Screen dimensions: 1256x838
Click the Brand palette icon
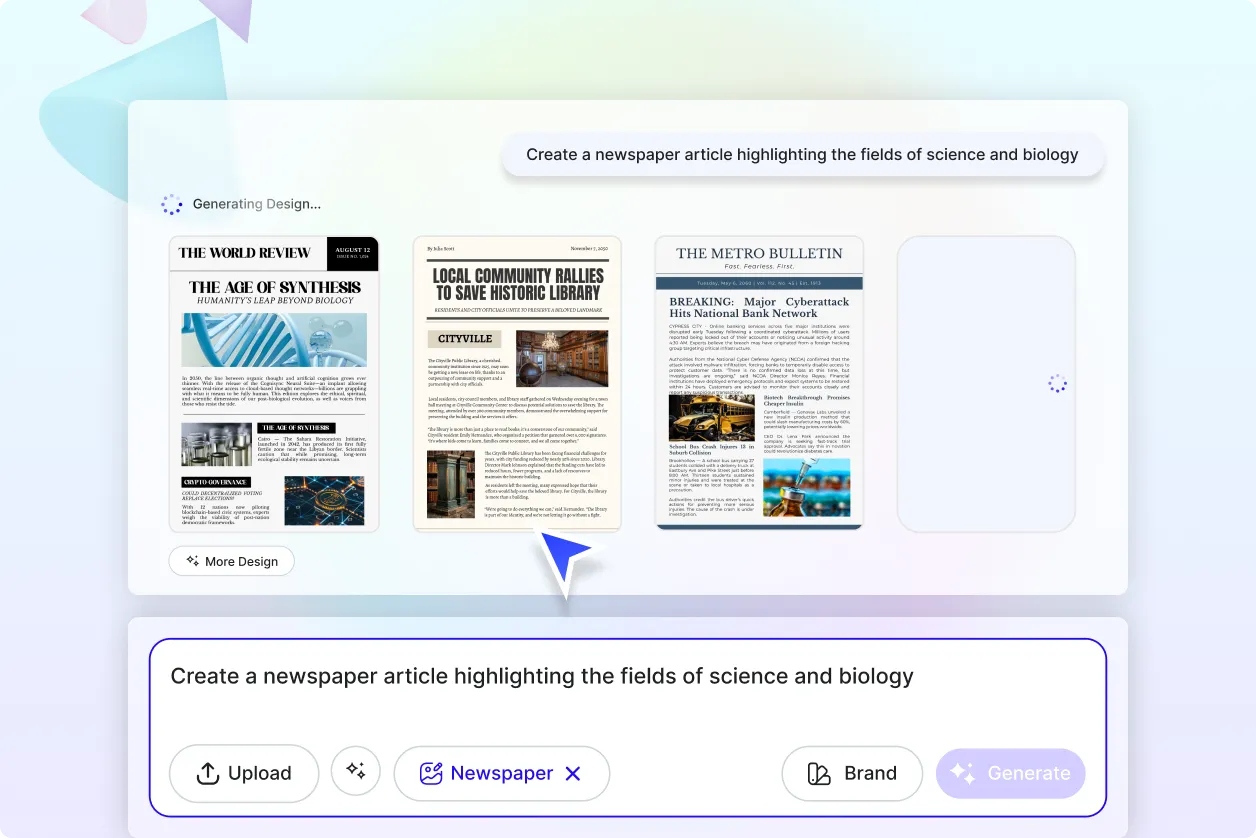pos(819,773)
